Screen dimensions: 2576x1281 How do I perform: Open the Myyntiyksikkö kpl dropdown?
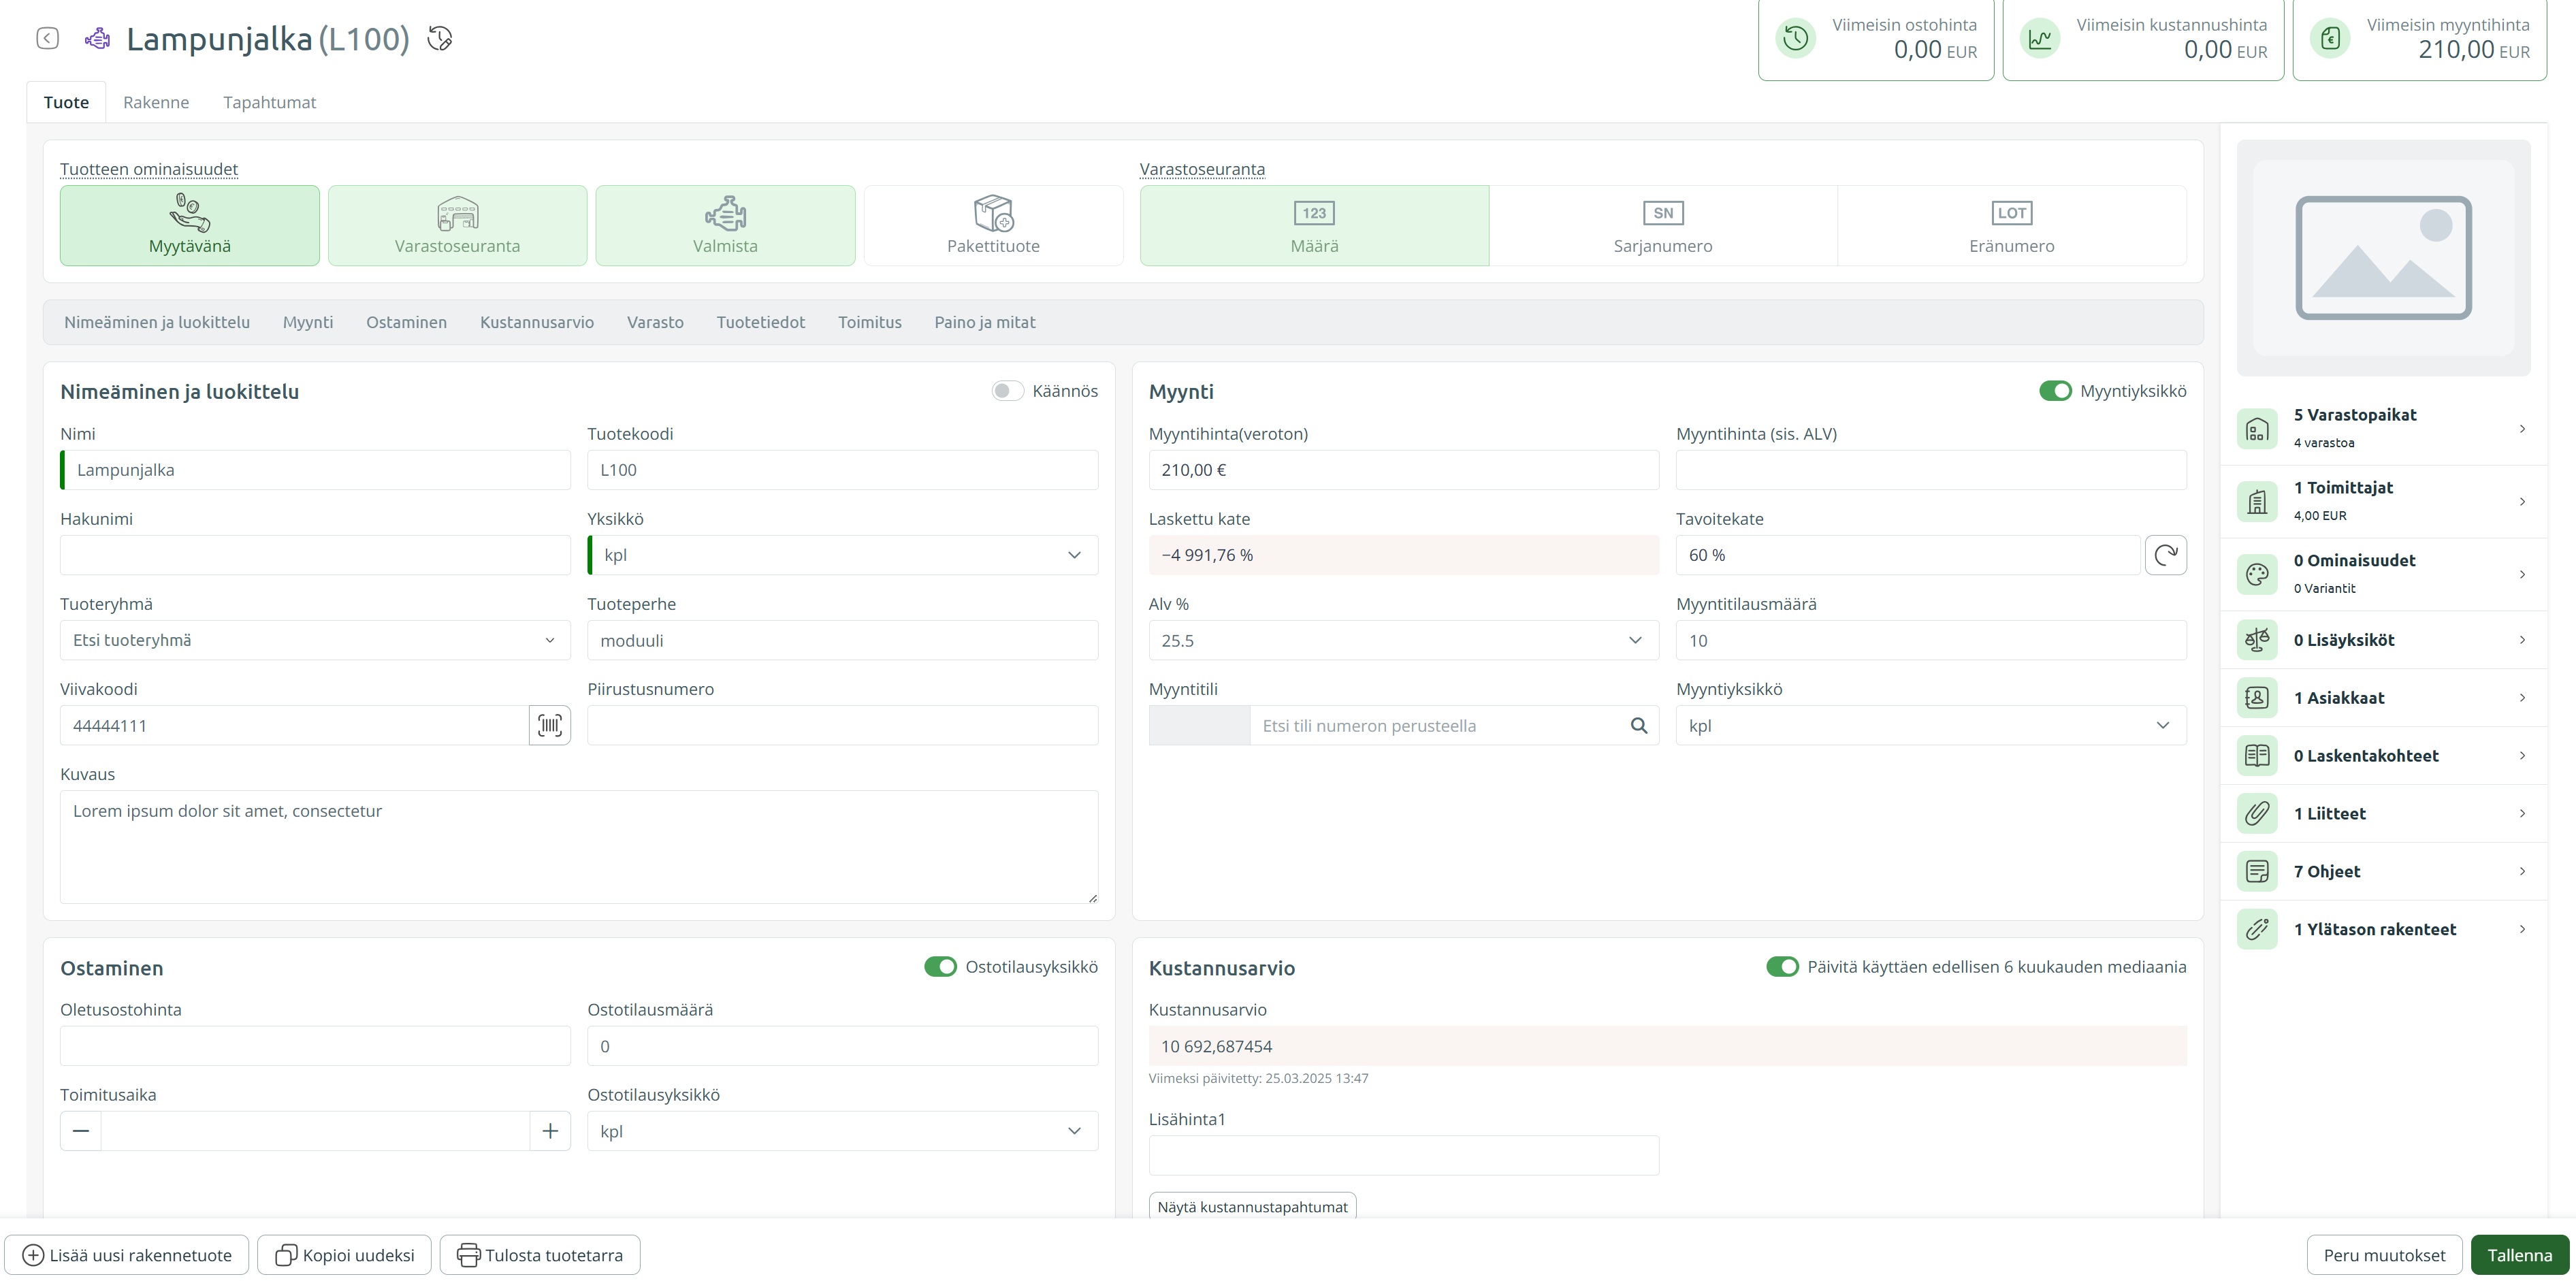point(1931,726)
